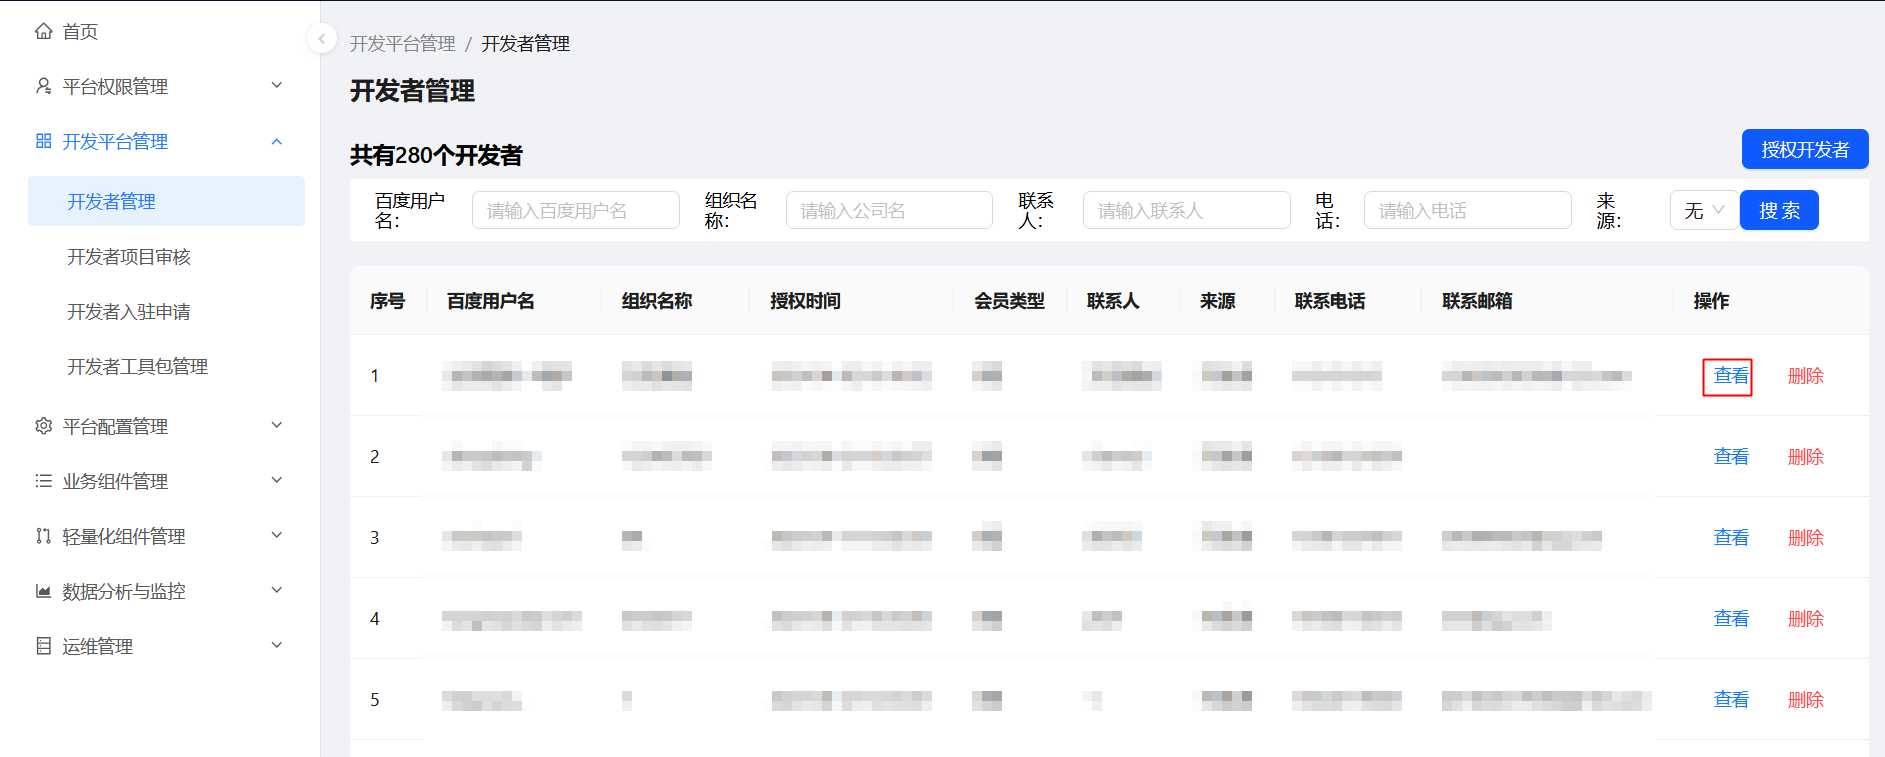This screenshot has height=757, width=1885.
Task: Go to 开发者入驻申请 page
Action: 129,312
